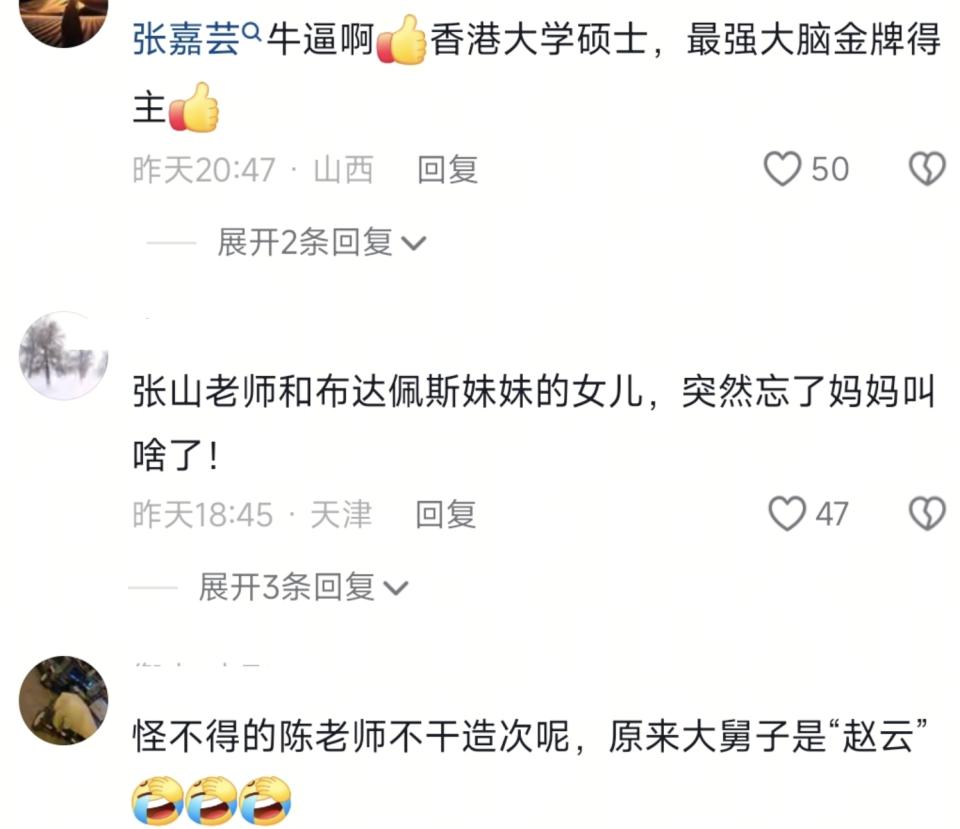The image size is (960, 829).
Task: Select the 怪不得的陈老师 comment text
Action: point(531,737)
